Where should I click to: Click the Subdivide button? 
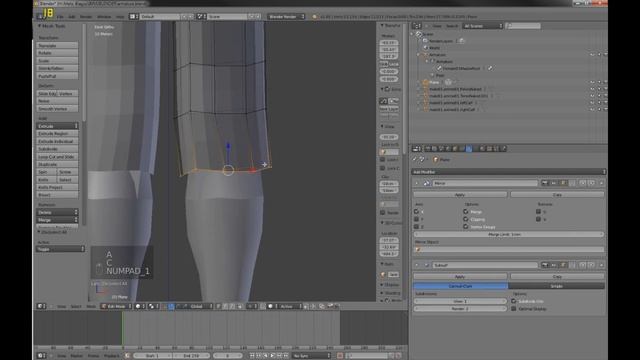tap(57, 149)
